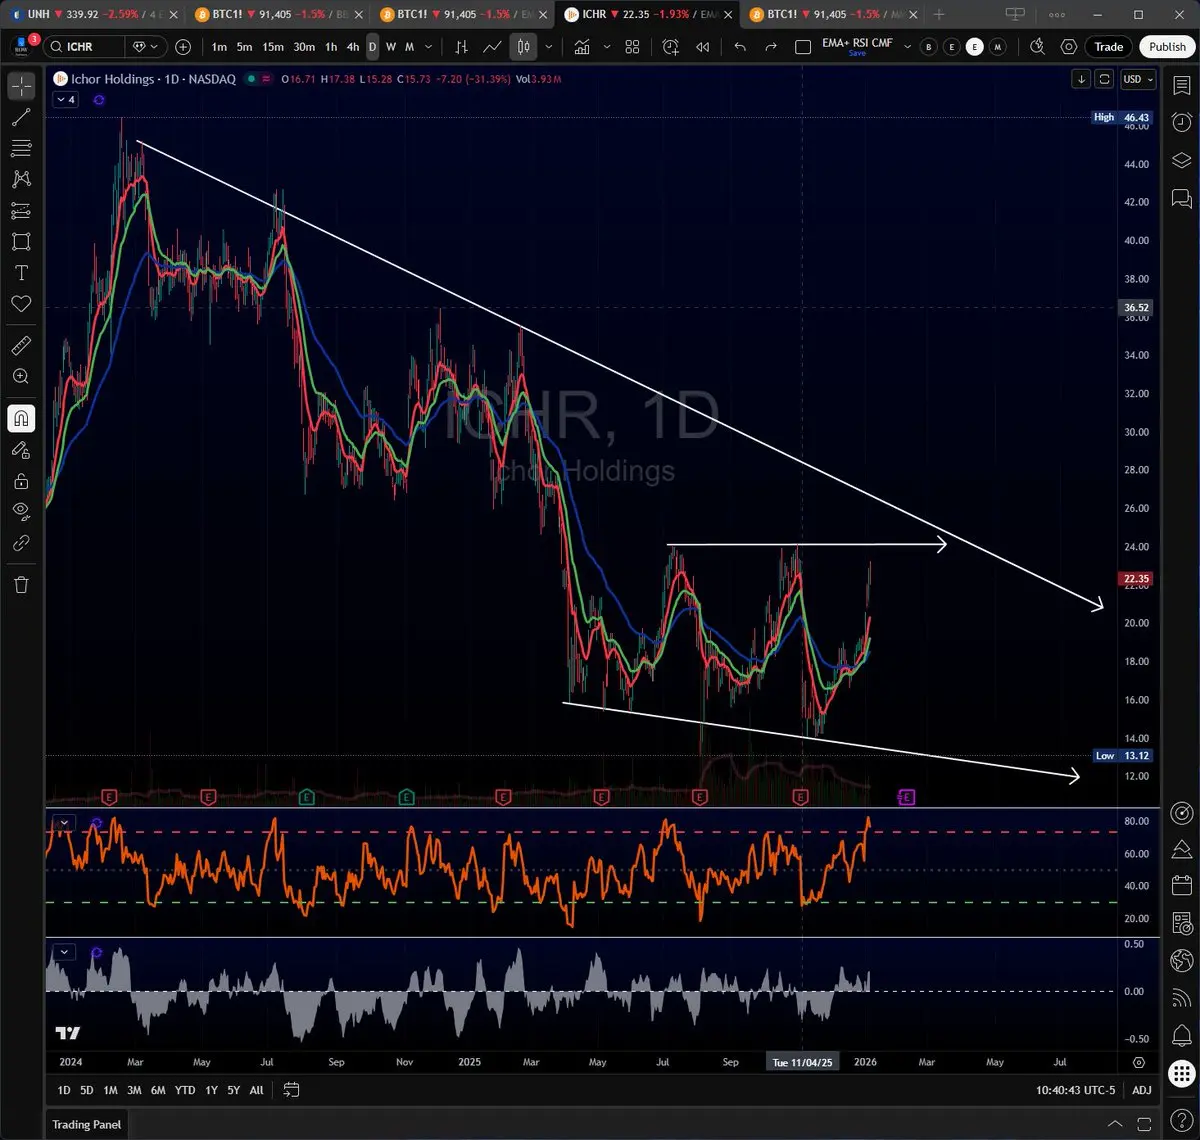
Task: Open the alerts clock panel
Action: 1181,123
